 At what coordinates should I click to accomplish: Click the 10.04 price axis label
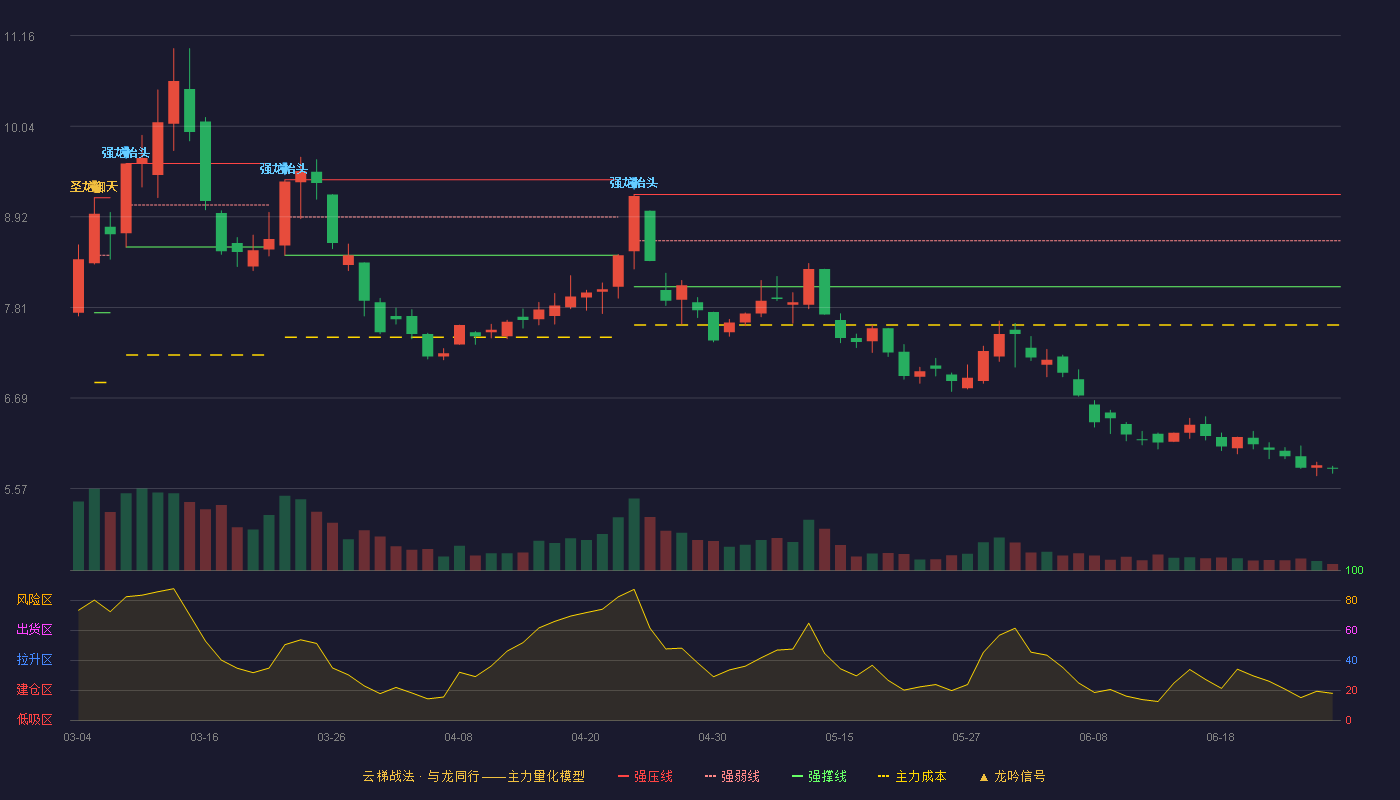coord(19,128)
